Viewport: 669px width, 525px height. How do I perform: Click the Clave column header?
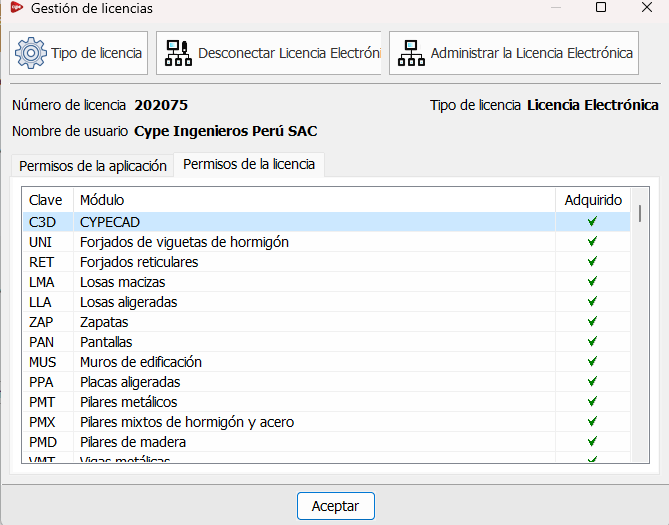point(48,200)
